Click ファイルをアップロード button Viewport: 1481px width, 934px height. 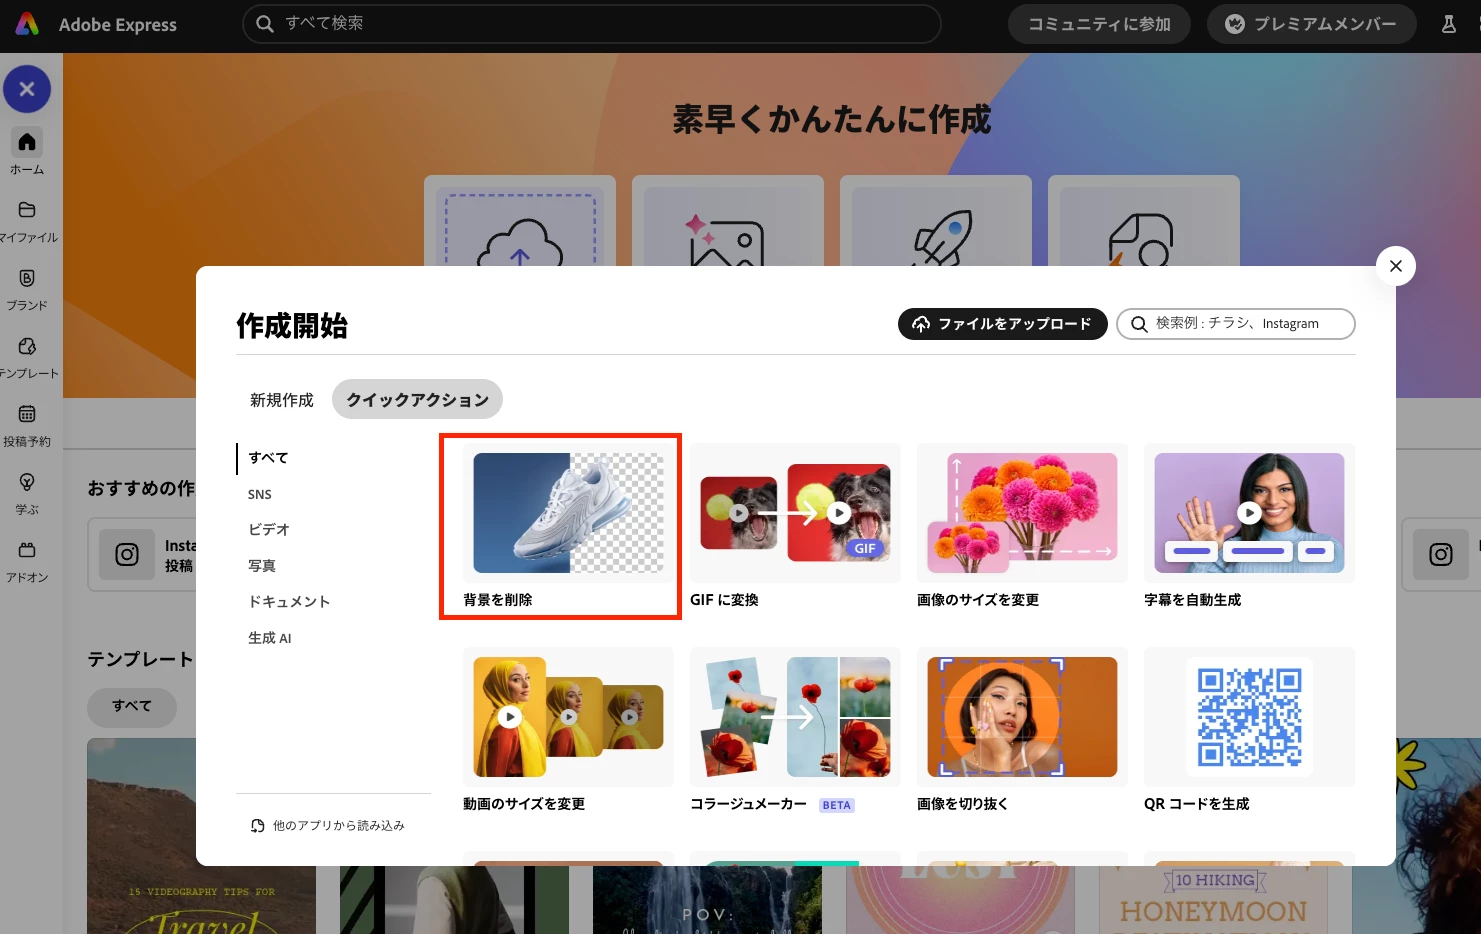tap(1002, 324)
